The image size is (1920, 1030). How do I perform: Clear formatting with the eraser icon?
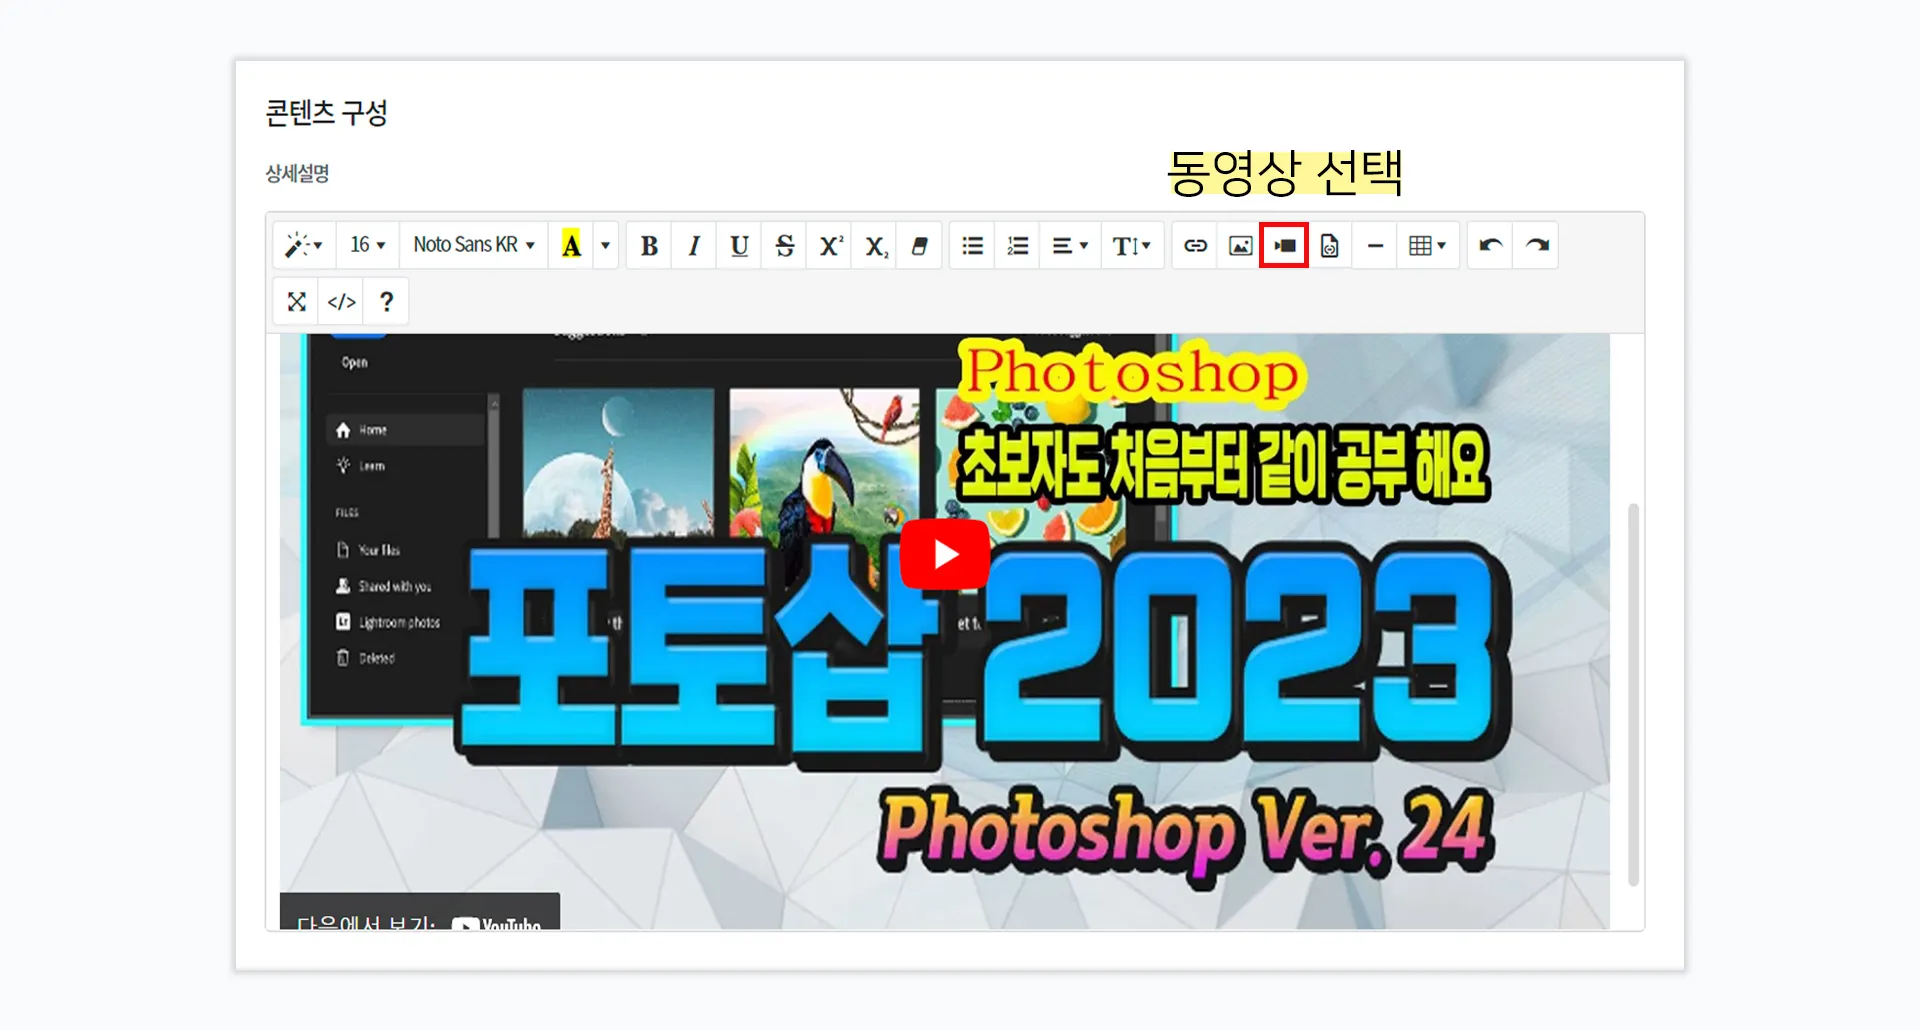pos(920,245)
